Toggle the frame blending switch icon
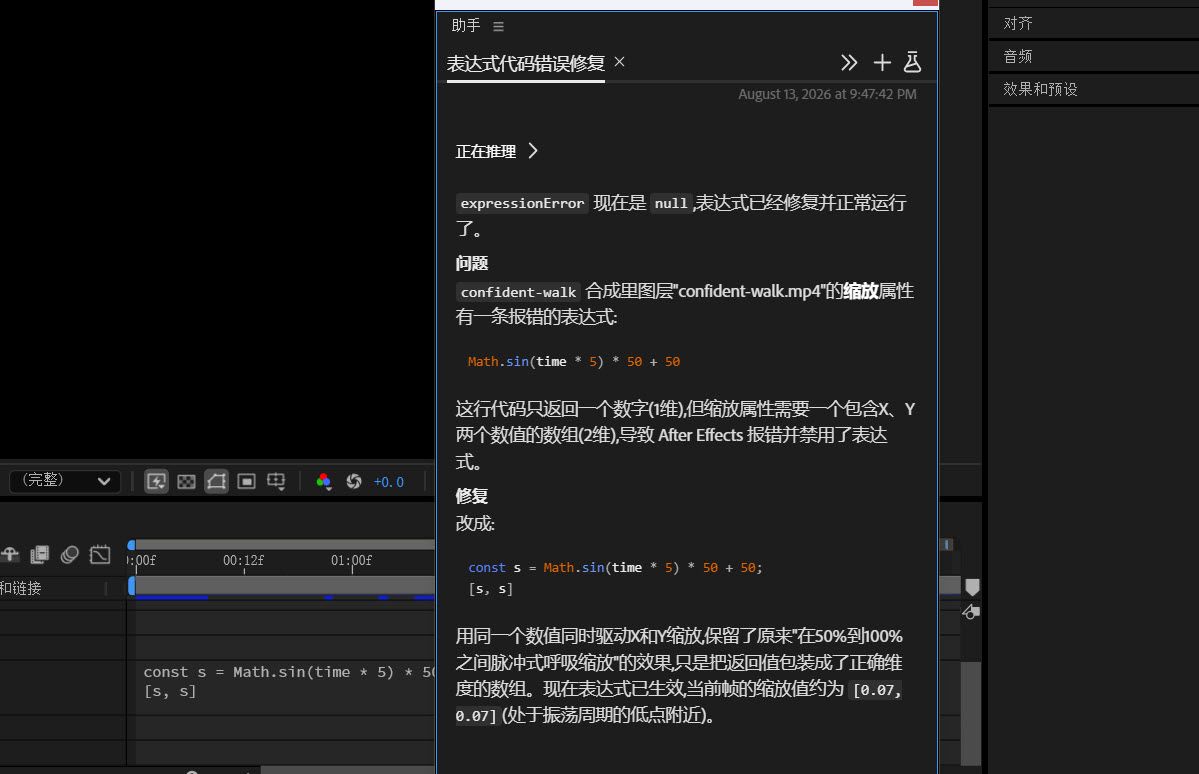1199x774 pixels. point(40,554)
